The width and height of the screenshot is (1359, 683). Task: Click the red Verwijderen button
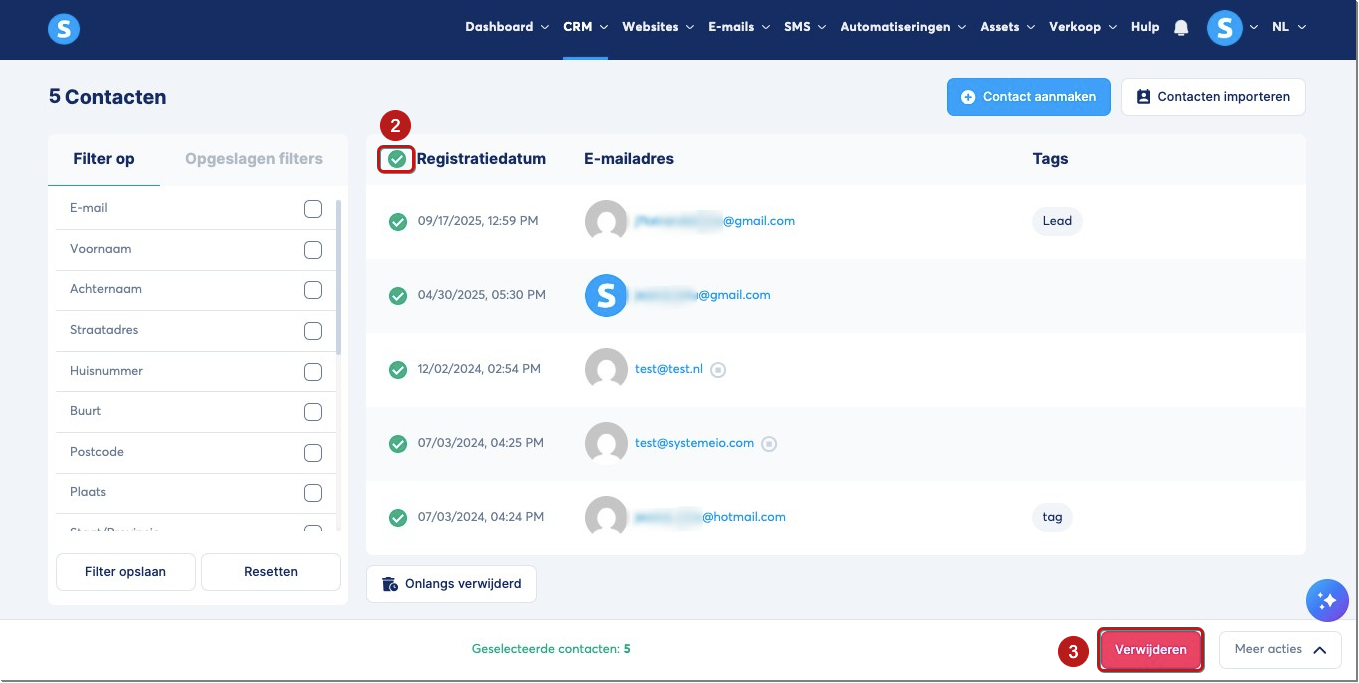[x=1151, y=650]
